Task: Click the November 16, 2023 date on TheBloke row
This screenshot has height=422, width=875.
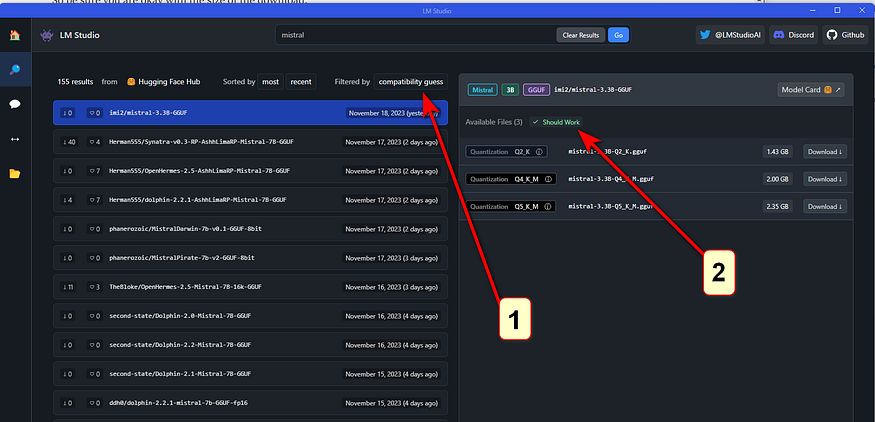Action: pyautogui.click(x=391, y=287)
